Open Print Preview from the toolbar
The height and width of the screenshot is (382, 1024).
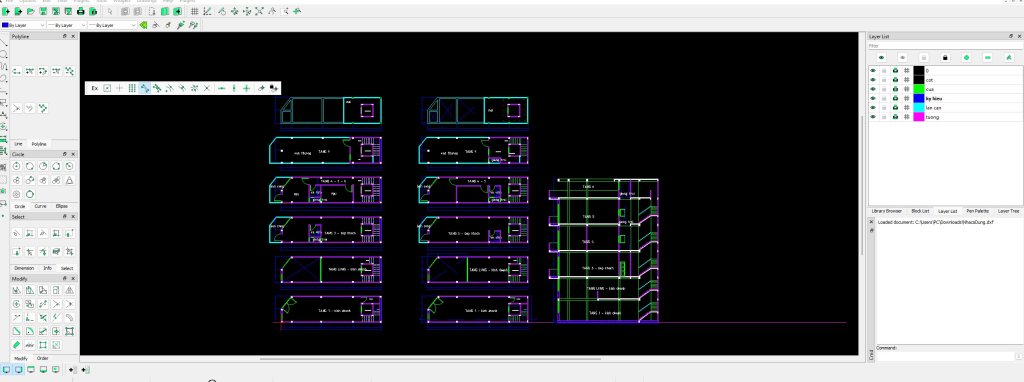point(93,11)
